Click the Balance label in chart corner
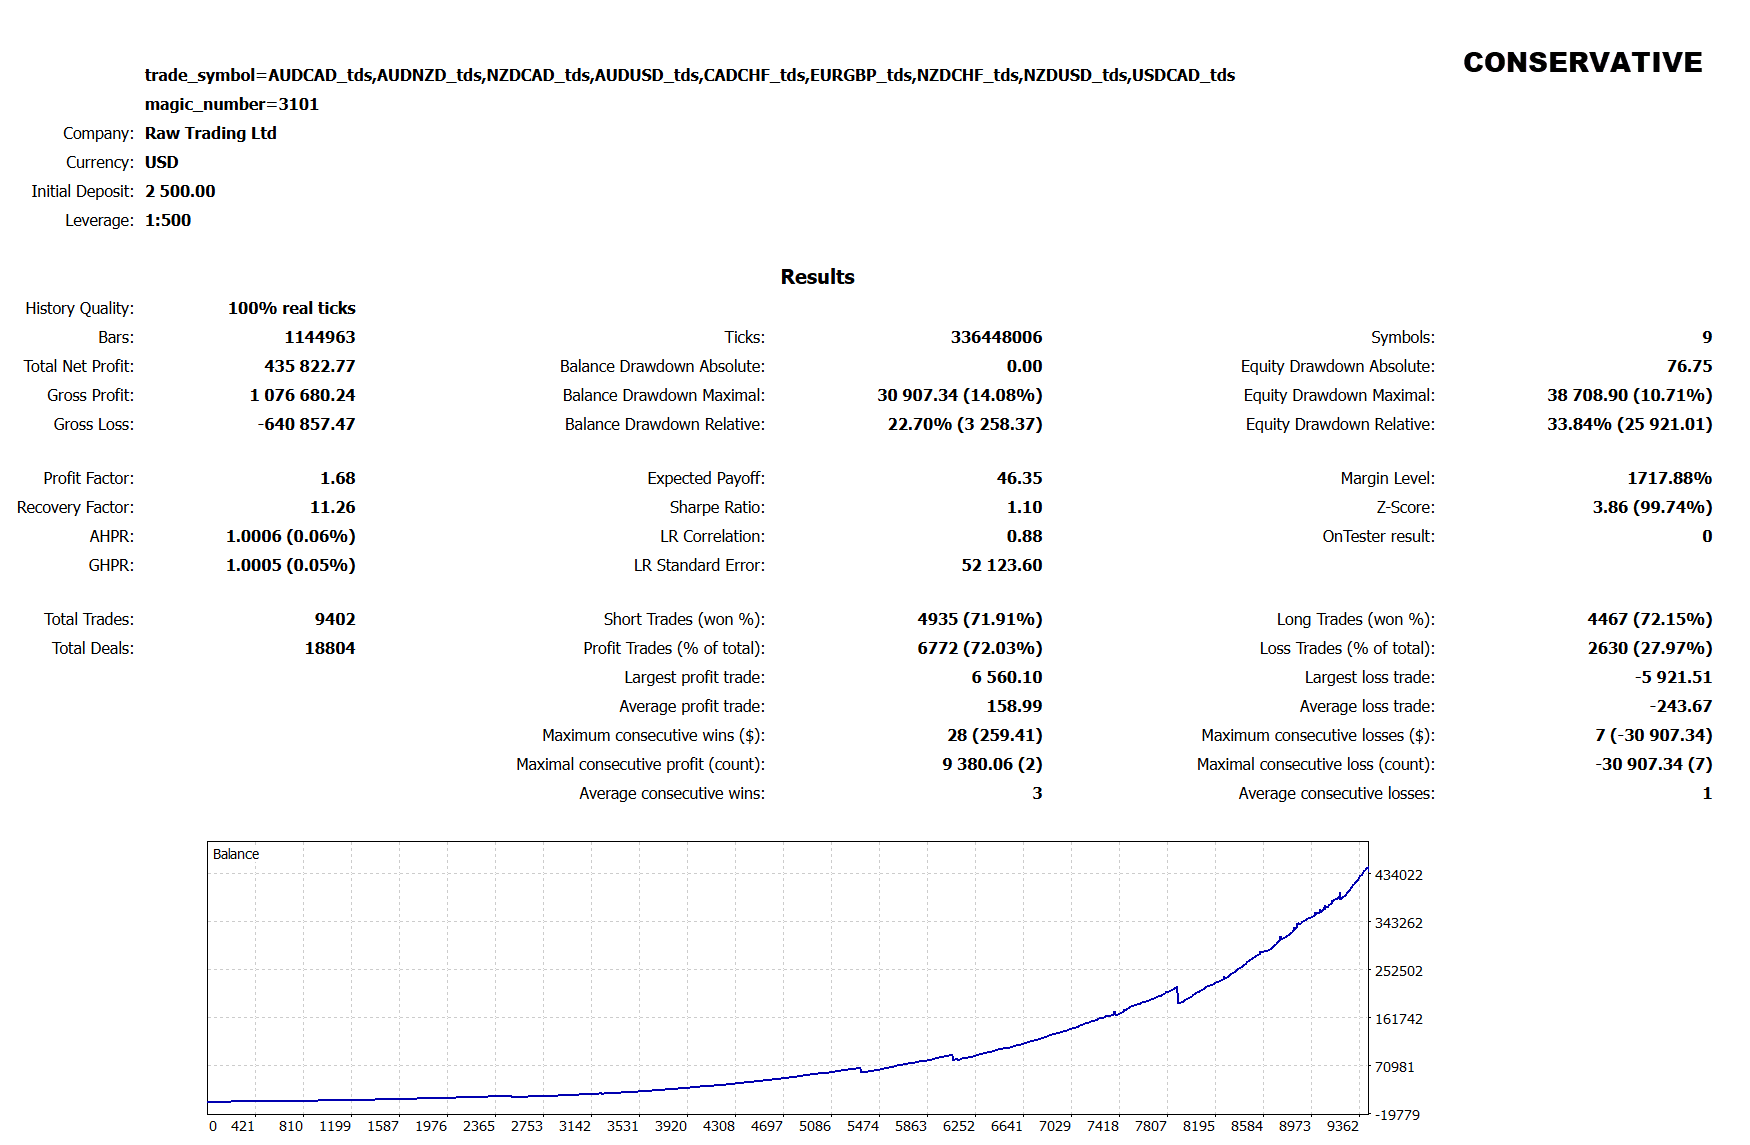Viewport: 1750px width, 1145px height. point(236,854)
